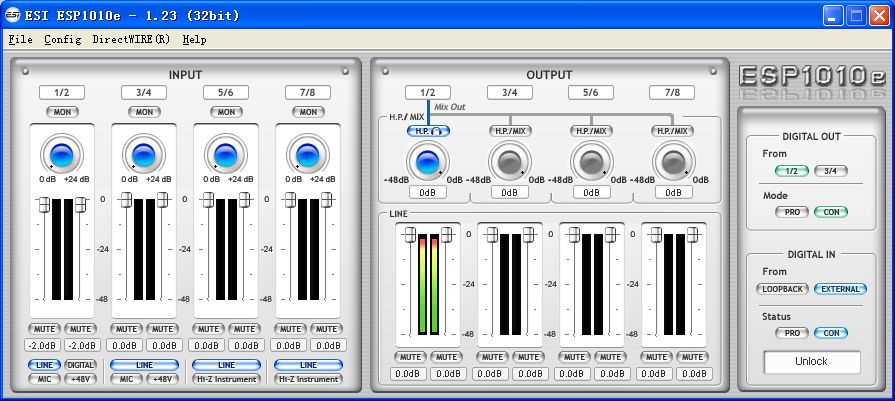Select Hi-Z Instrument for input 5/6
The image size is (895, 401).
(x=227, y=379)
